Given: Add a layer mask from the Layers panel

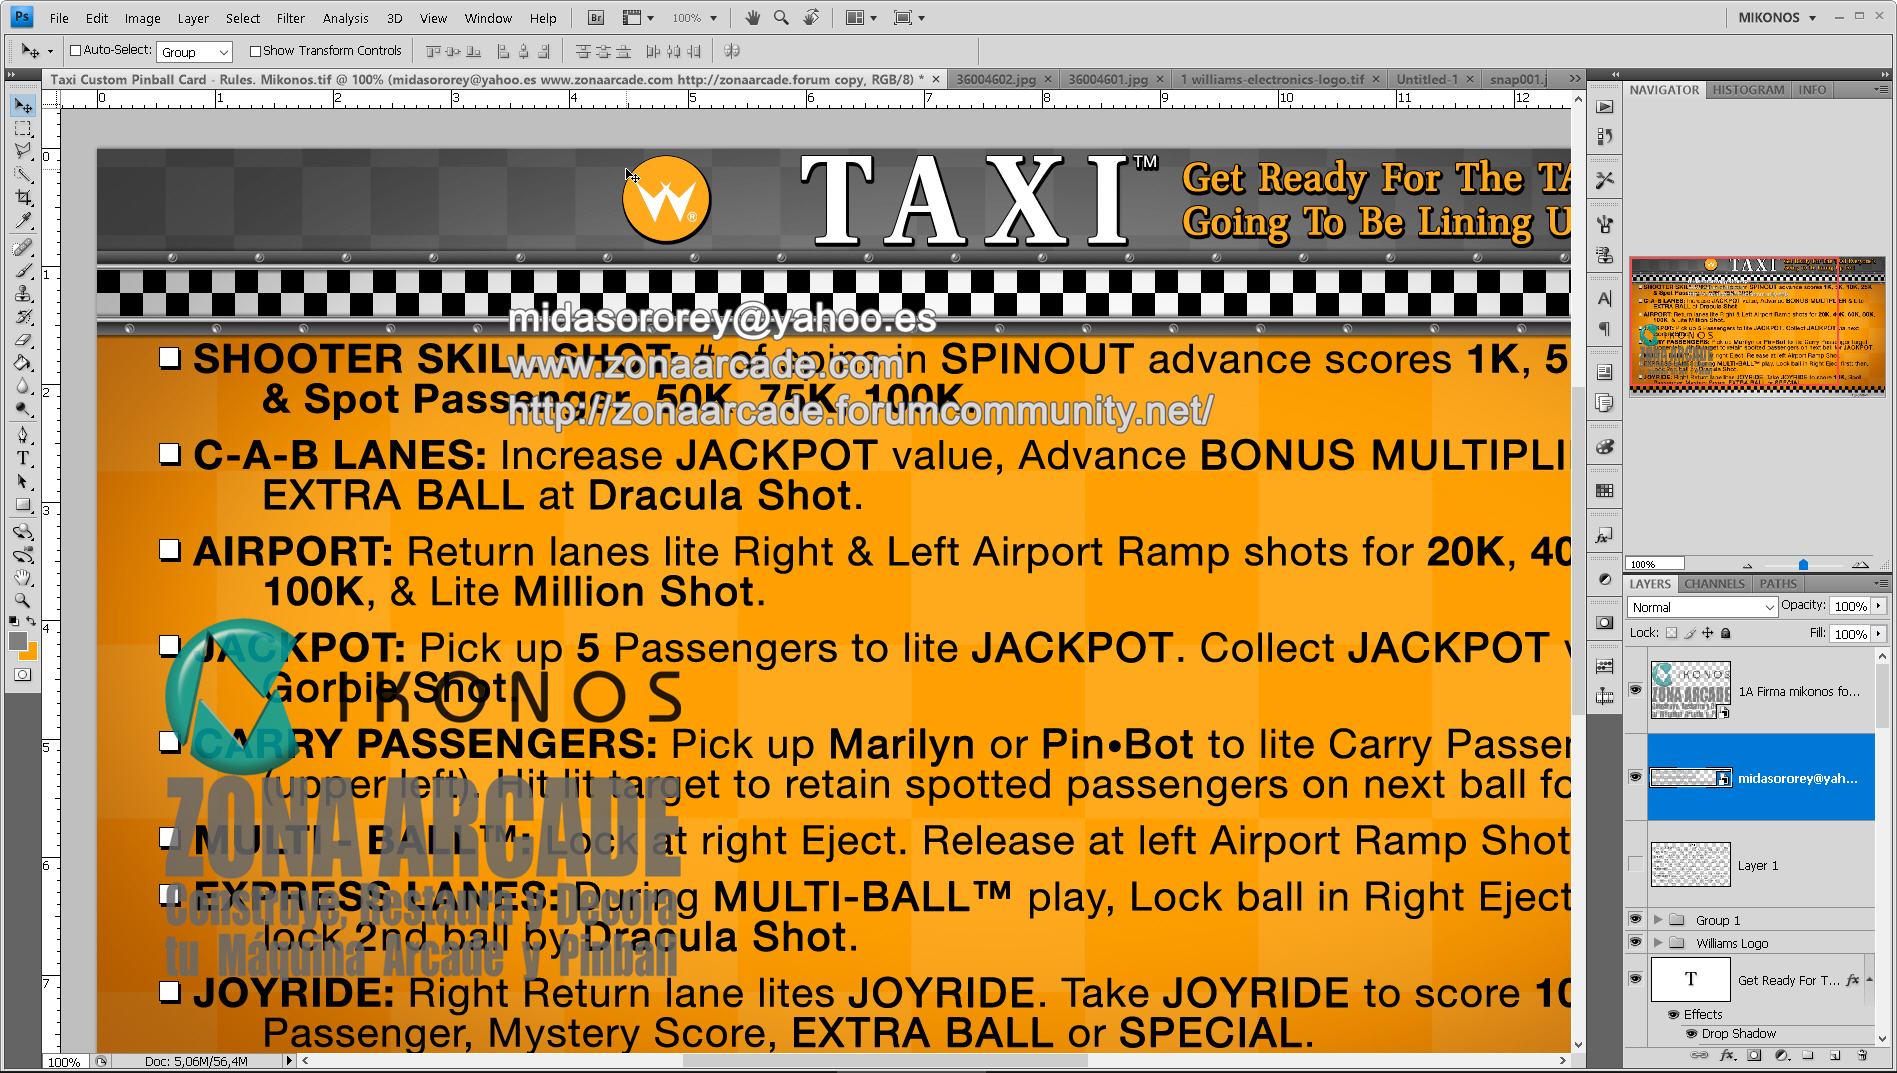Looking at the screenshot, I should coord(1754,1055).
